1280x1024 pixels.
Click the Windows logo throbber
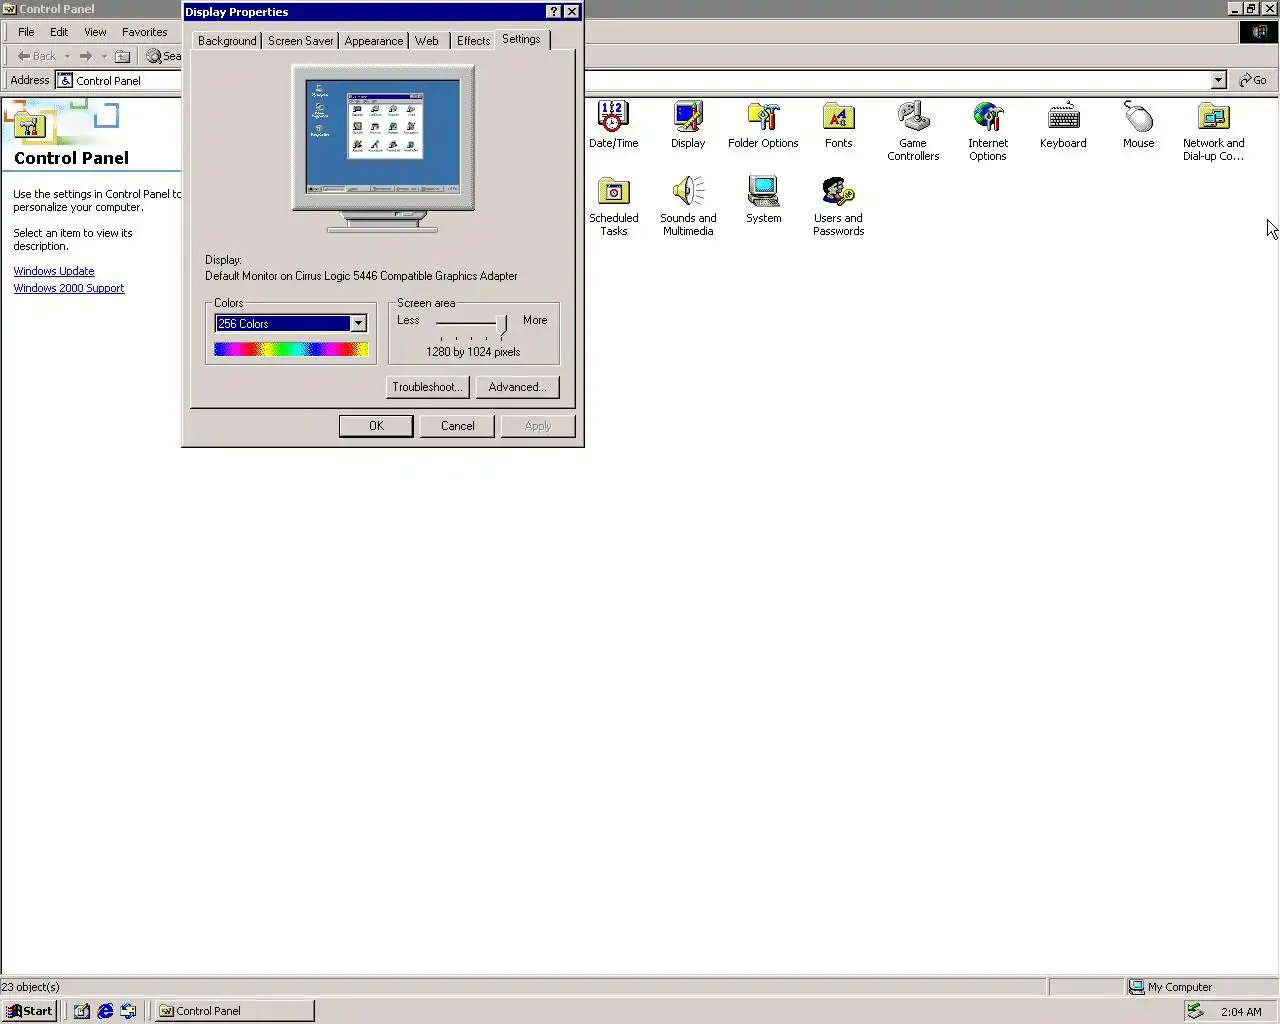pos(1259,32)
